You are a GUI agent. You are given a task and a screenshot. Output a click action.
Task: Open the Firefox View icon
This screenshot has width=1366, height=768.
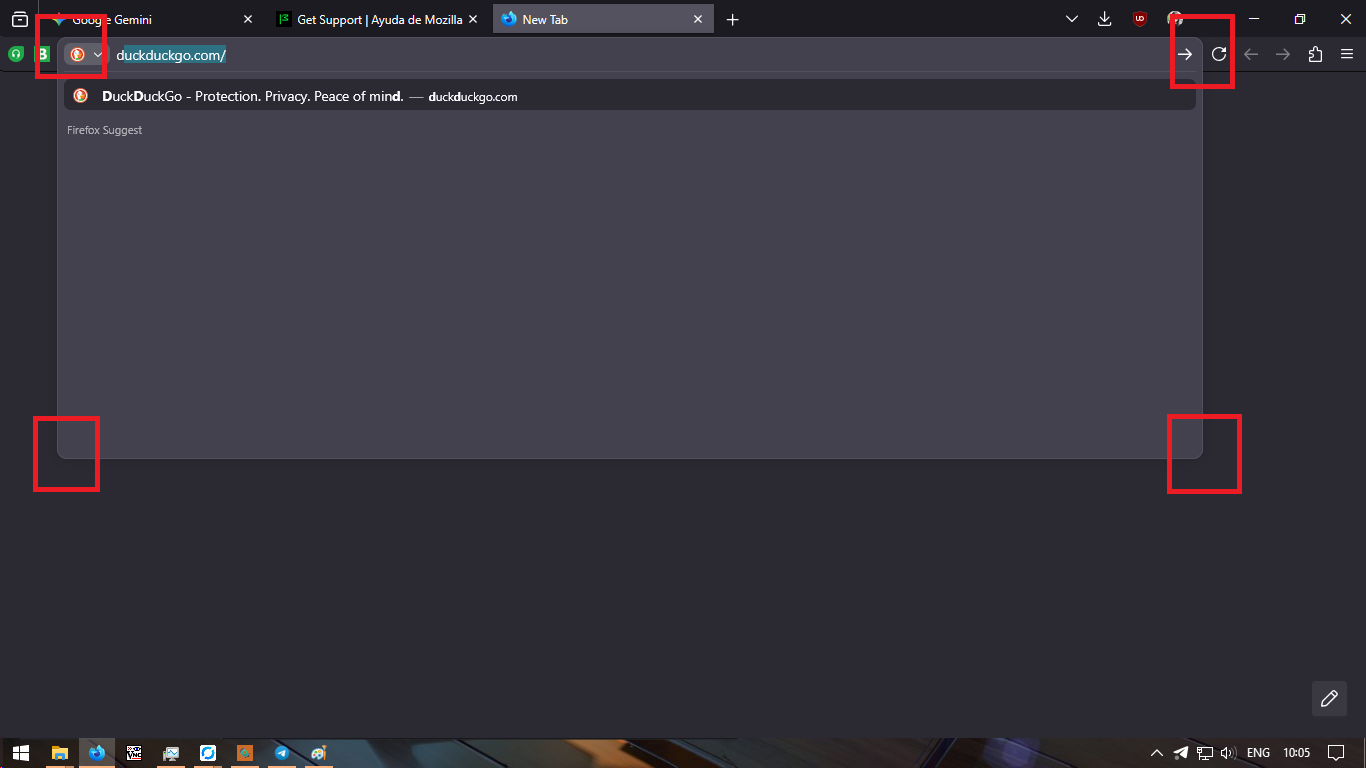(19, 19)
